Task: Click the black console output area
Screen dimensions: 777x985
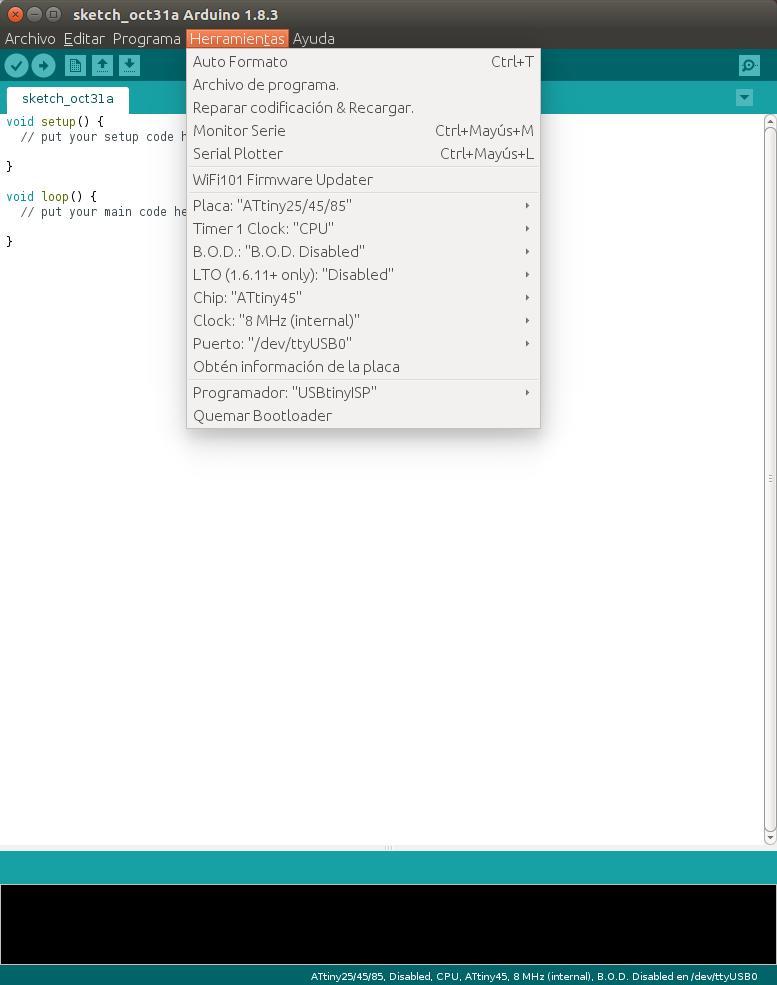Action: [x=388, y=924]
